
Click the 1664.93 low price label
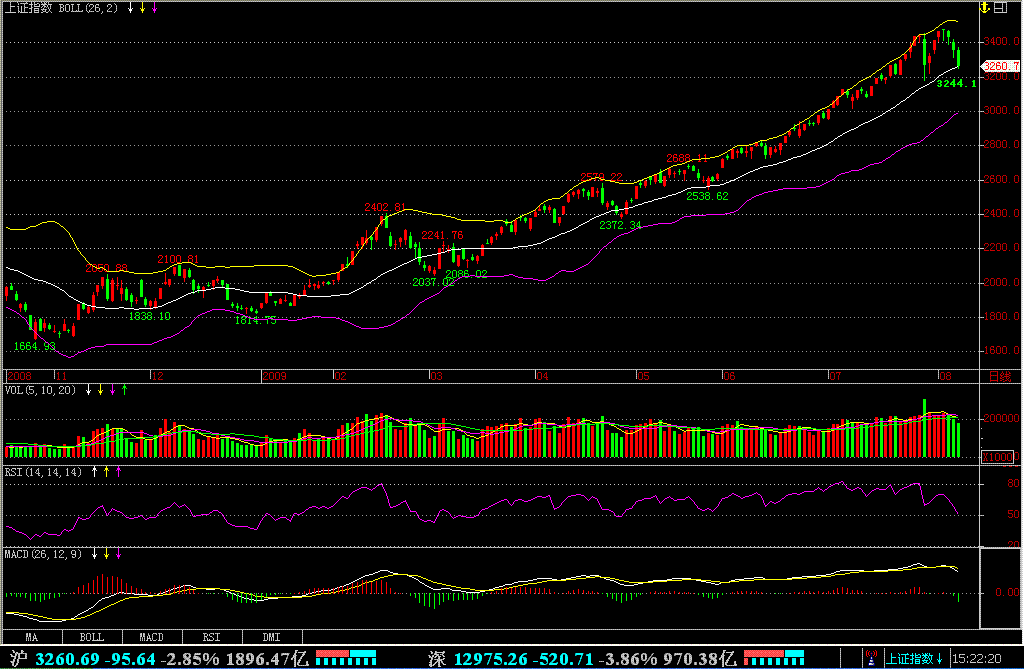click(x=35, y=346)
